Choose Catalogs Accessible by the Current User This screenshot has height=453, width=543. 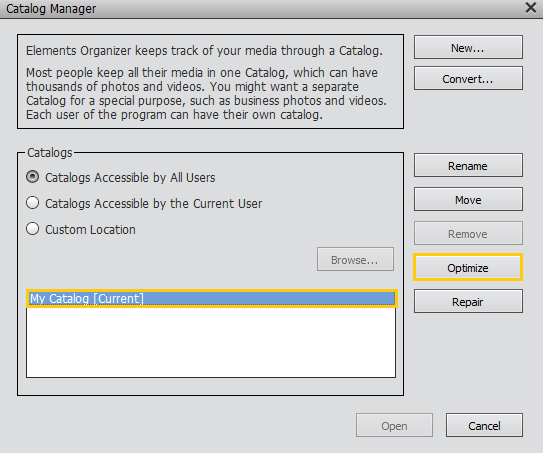(x=144, y=203)
